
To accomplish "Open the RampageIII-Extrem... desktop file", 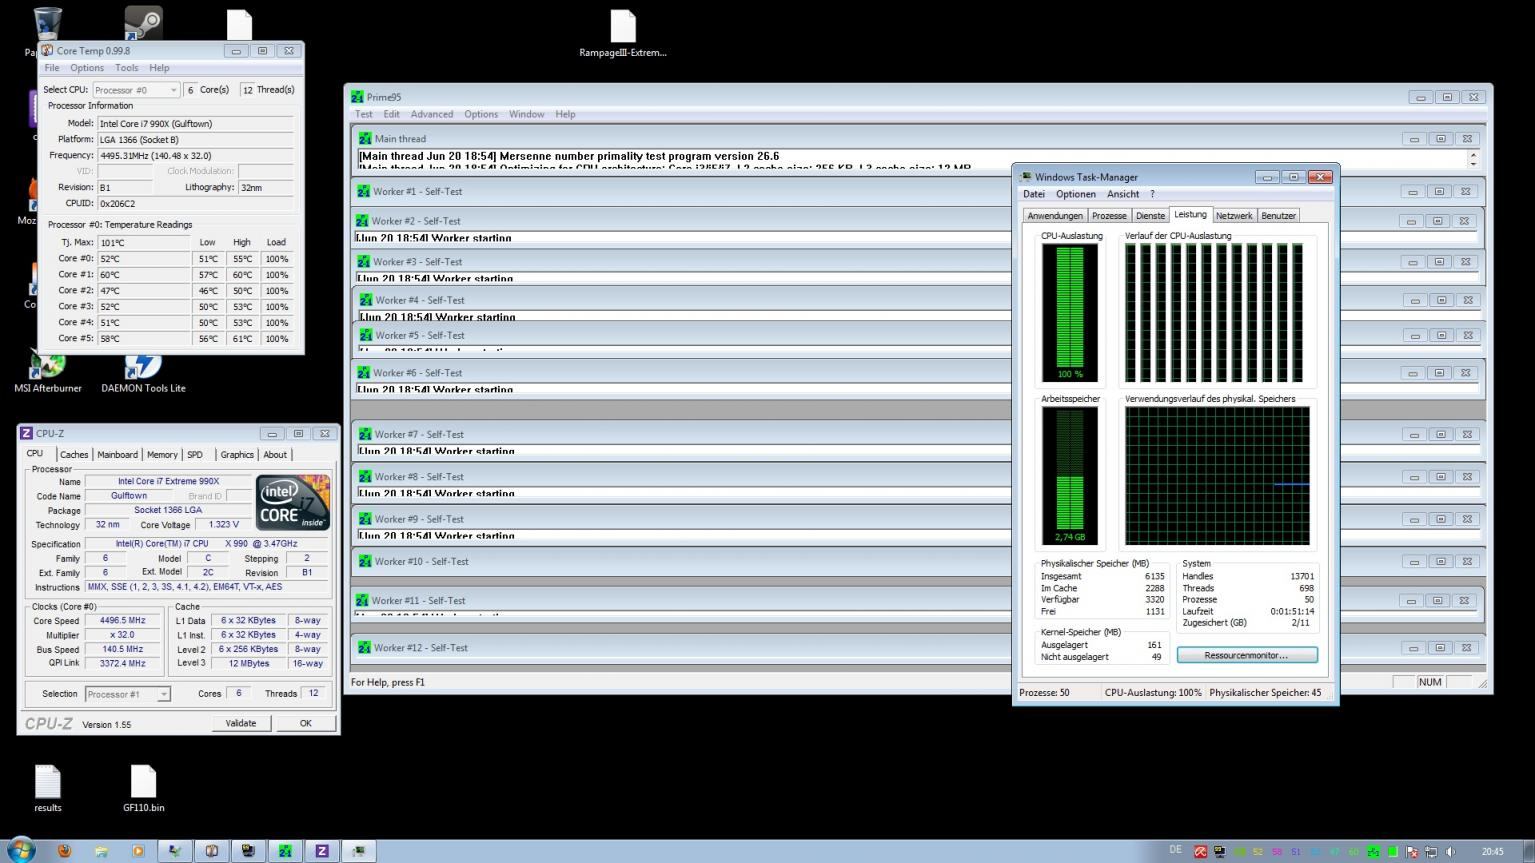I will tap(622, 35).
